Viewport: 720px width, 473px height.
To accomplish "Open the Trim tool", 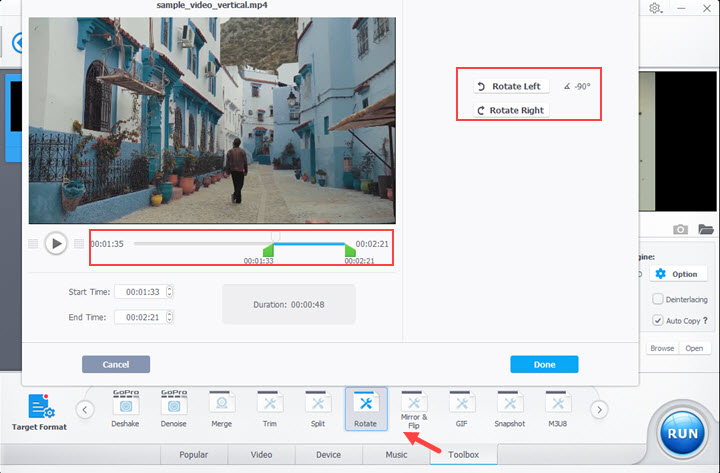I will [x=270, y=409].
